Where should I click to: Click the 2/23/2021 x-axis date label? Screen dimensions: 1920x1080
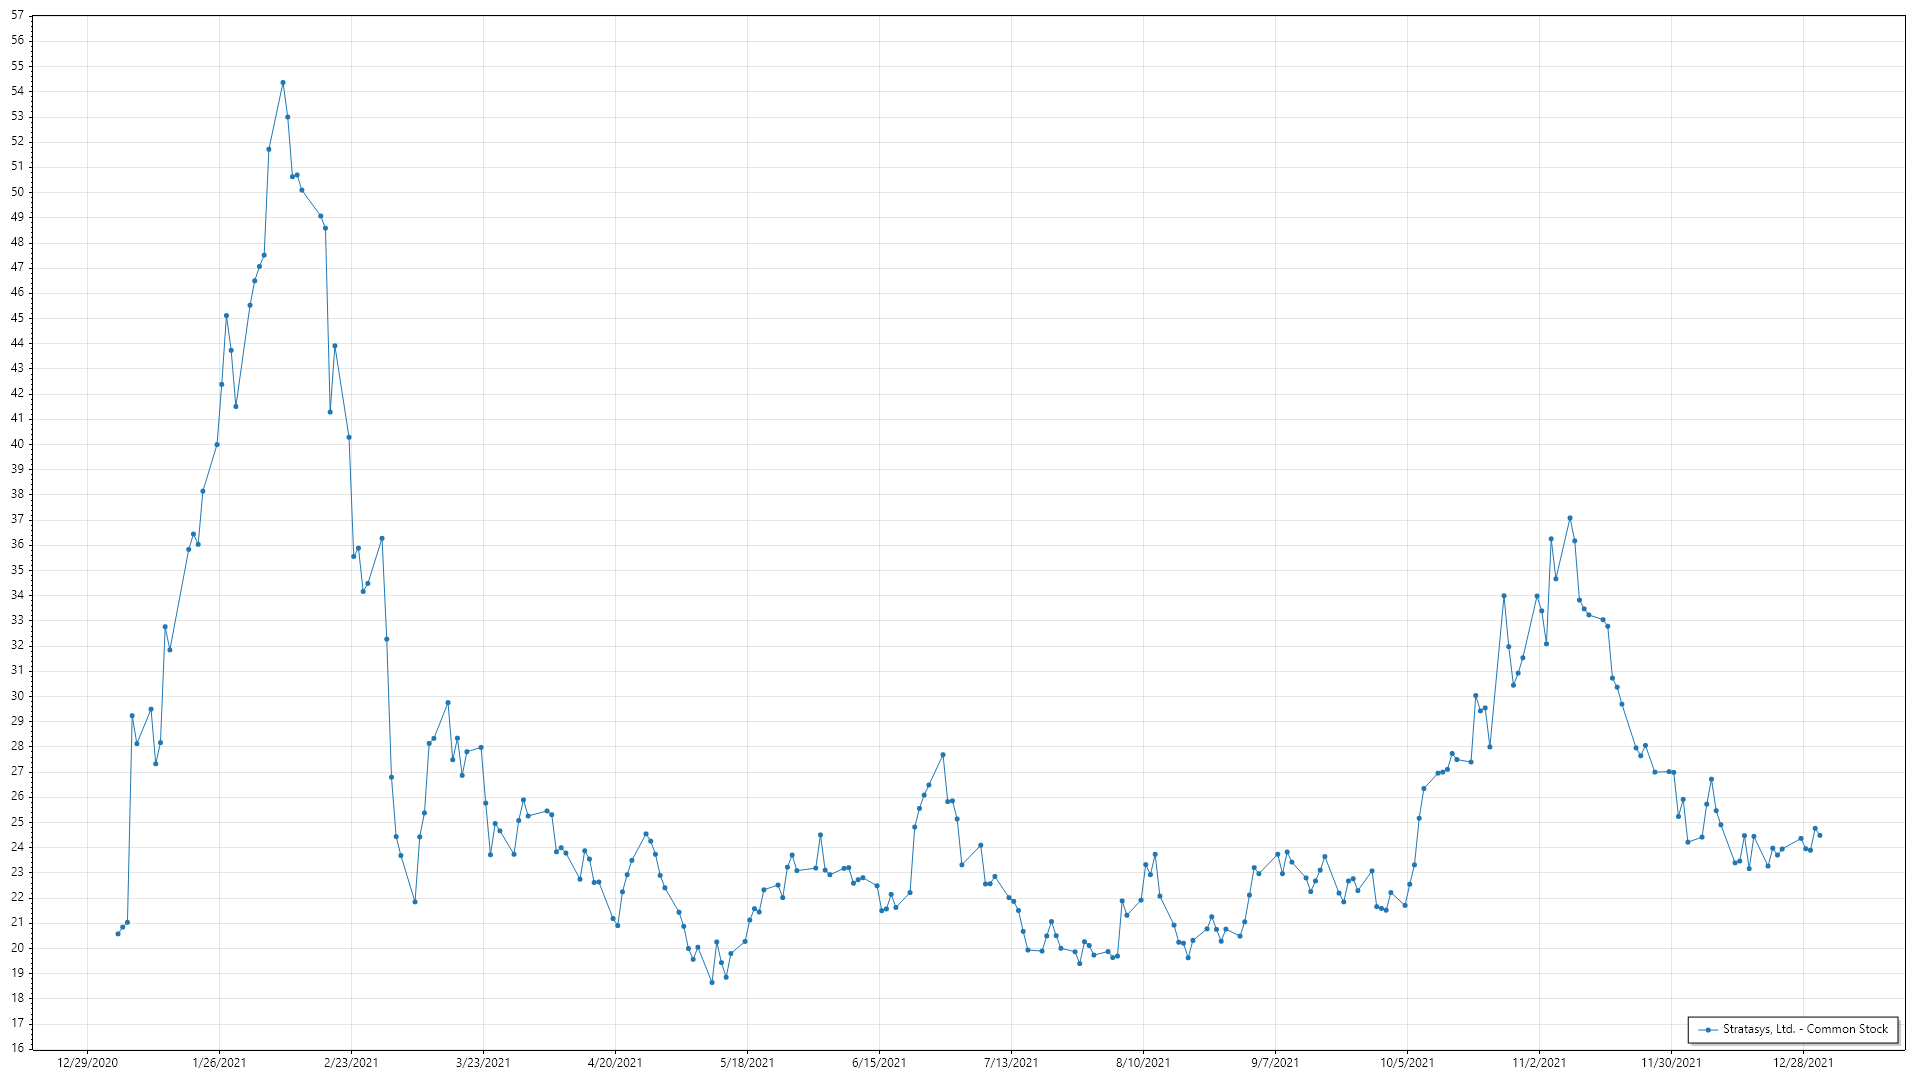(351, 1062)
